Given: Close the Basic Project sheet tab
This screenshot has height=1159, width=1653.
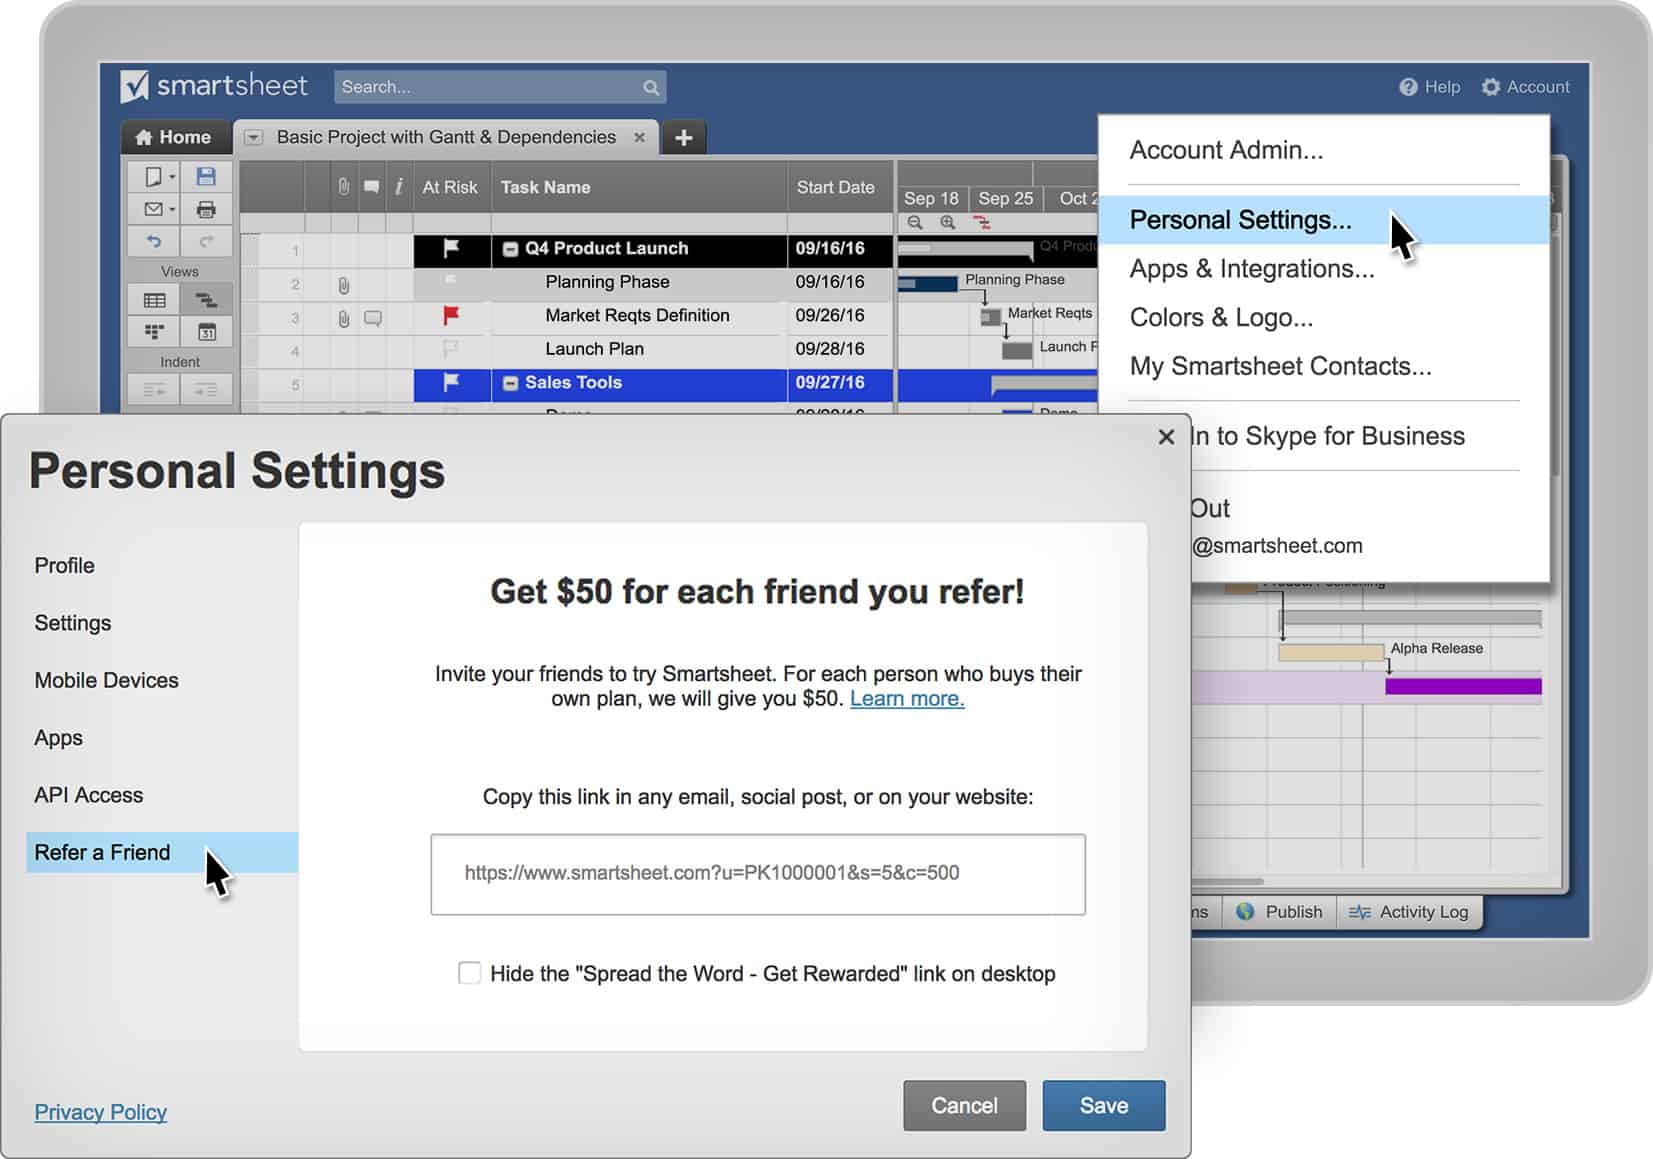Looking at the screenshot, I should coord(639,138).
